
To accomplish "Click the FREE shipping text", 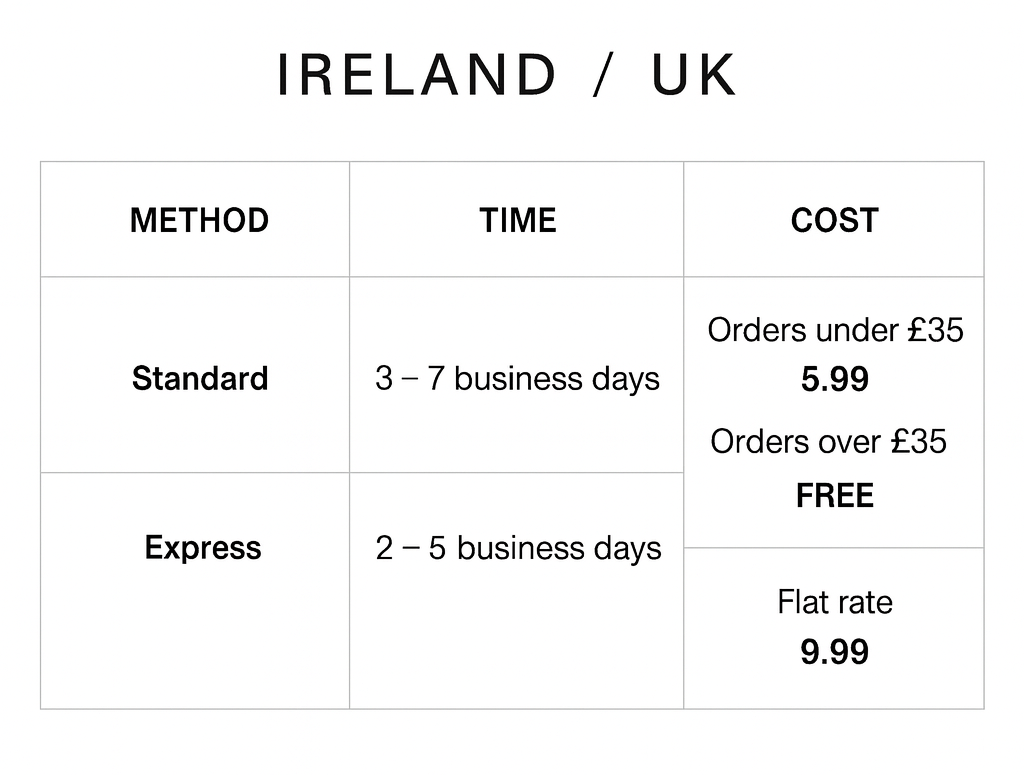I will [x=835, y=496].
